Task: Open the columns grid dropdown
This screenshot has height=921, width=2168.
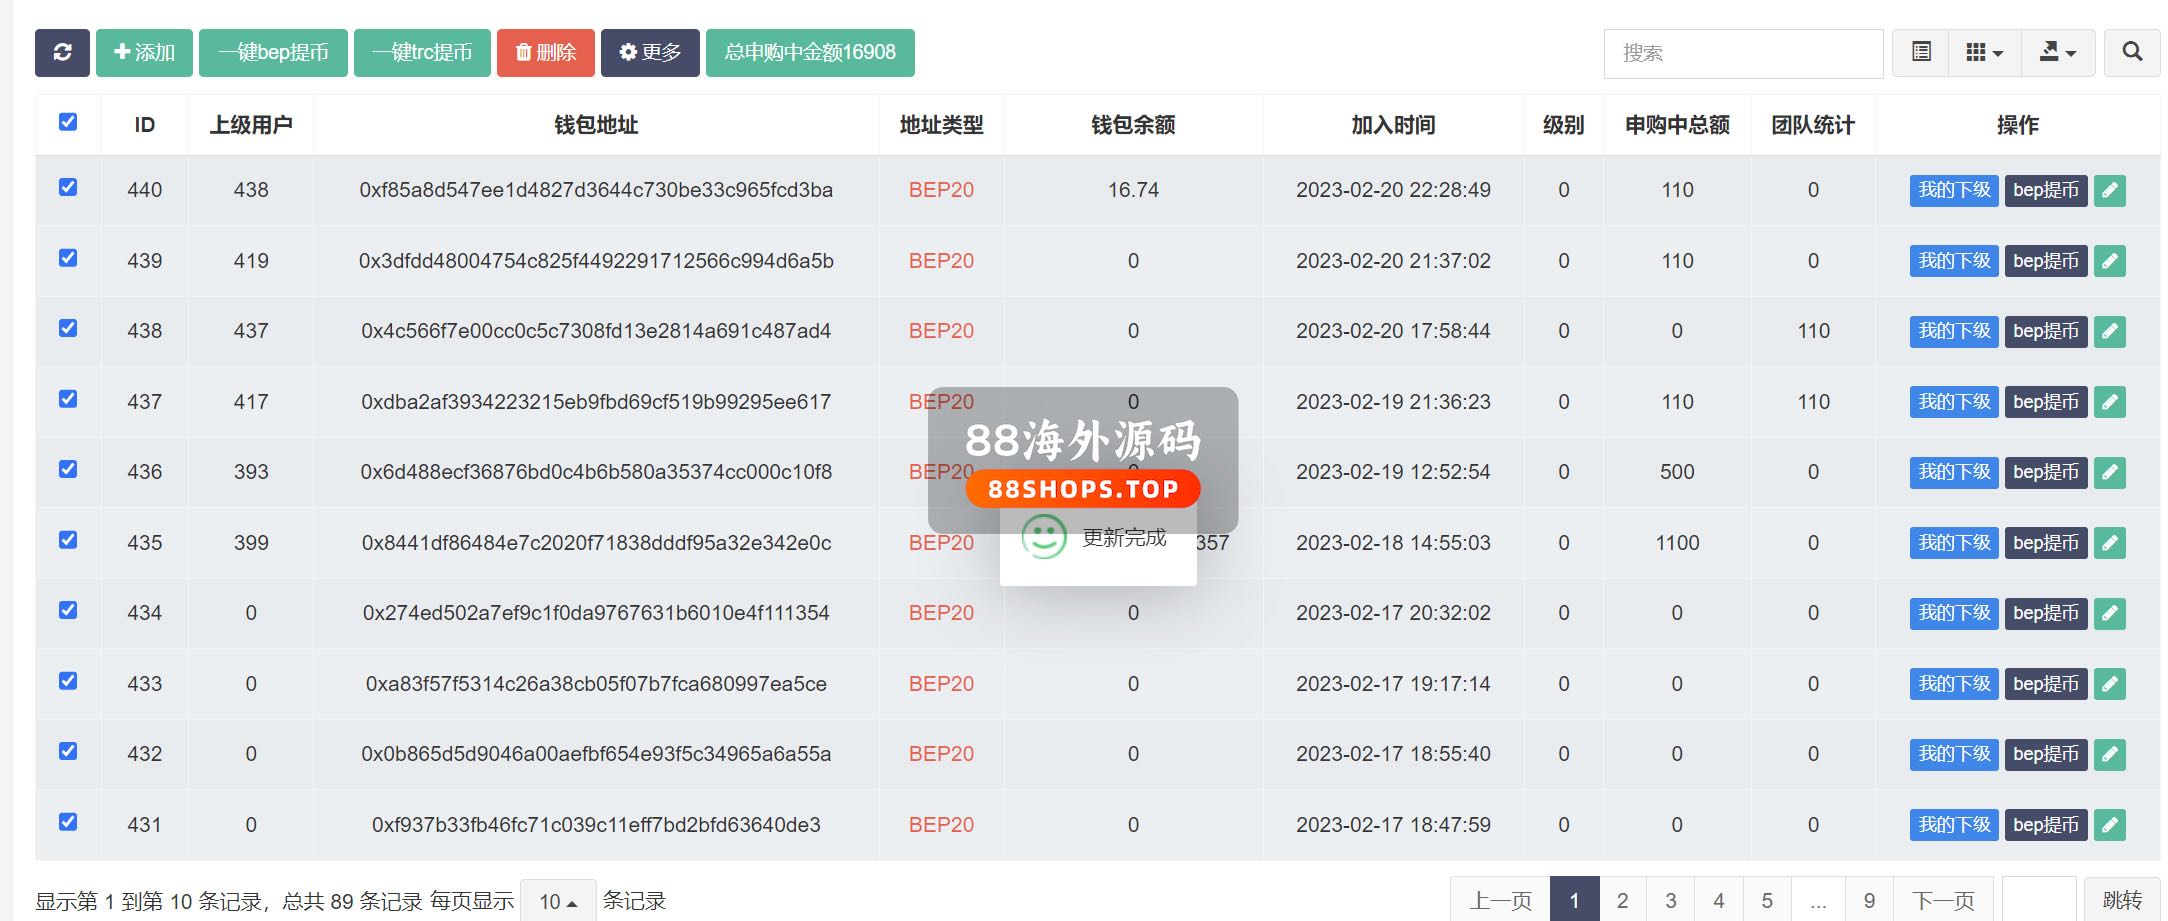Action: tap(1984, 53)
